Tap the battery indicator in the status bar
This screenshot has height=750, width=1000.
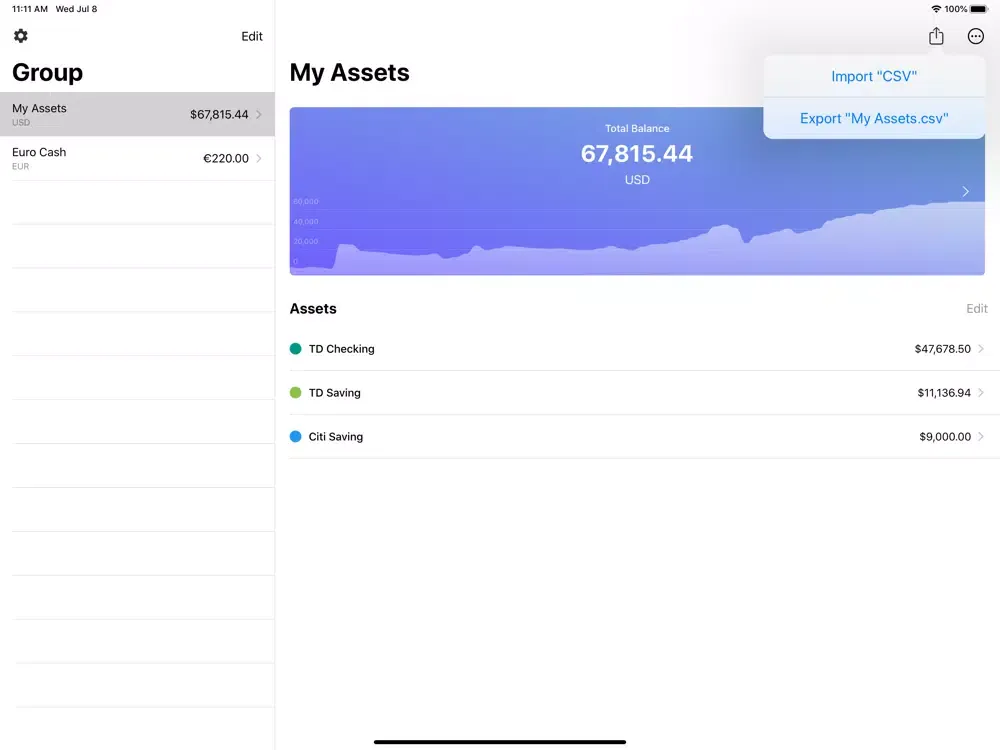point(978,9)
